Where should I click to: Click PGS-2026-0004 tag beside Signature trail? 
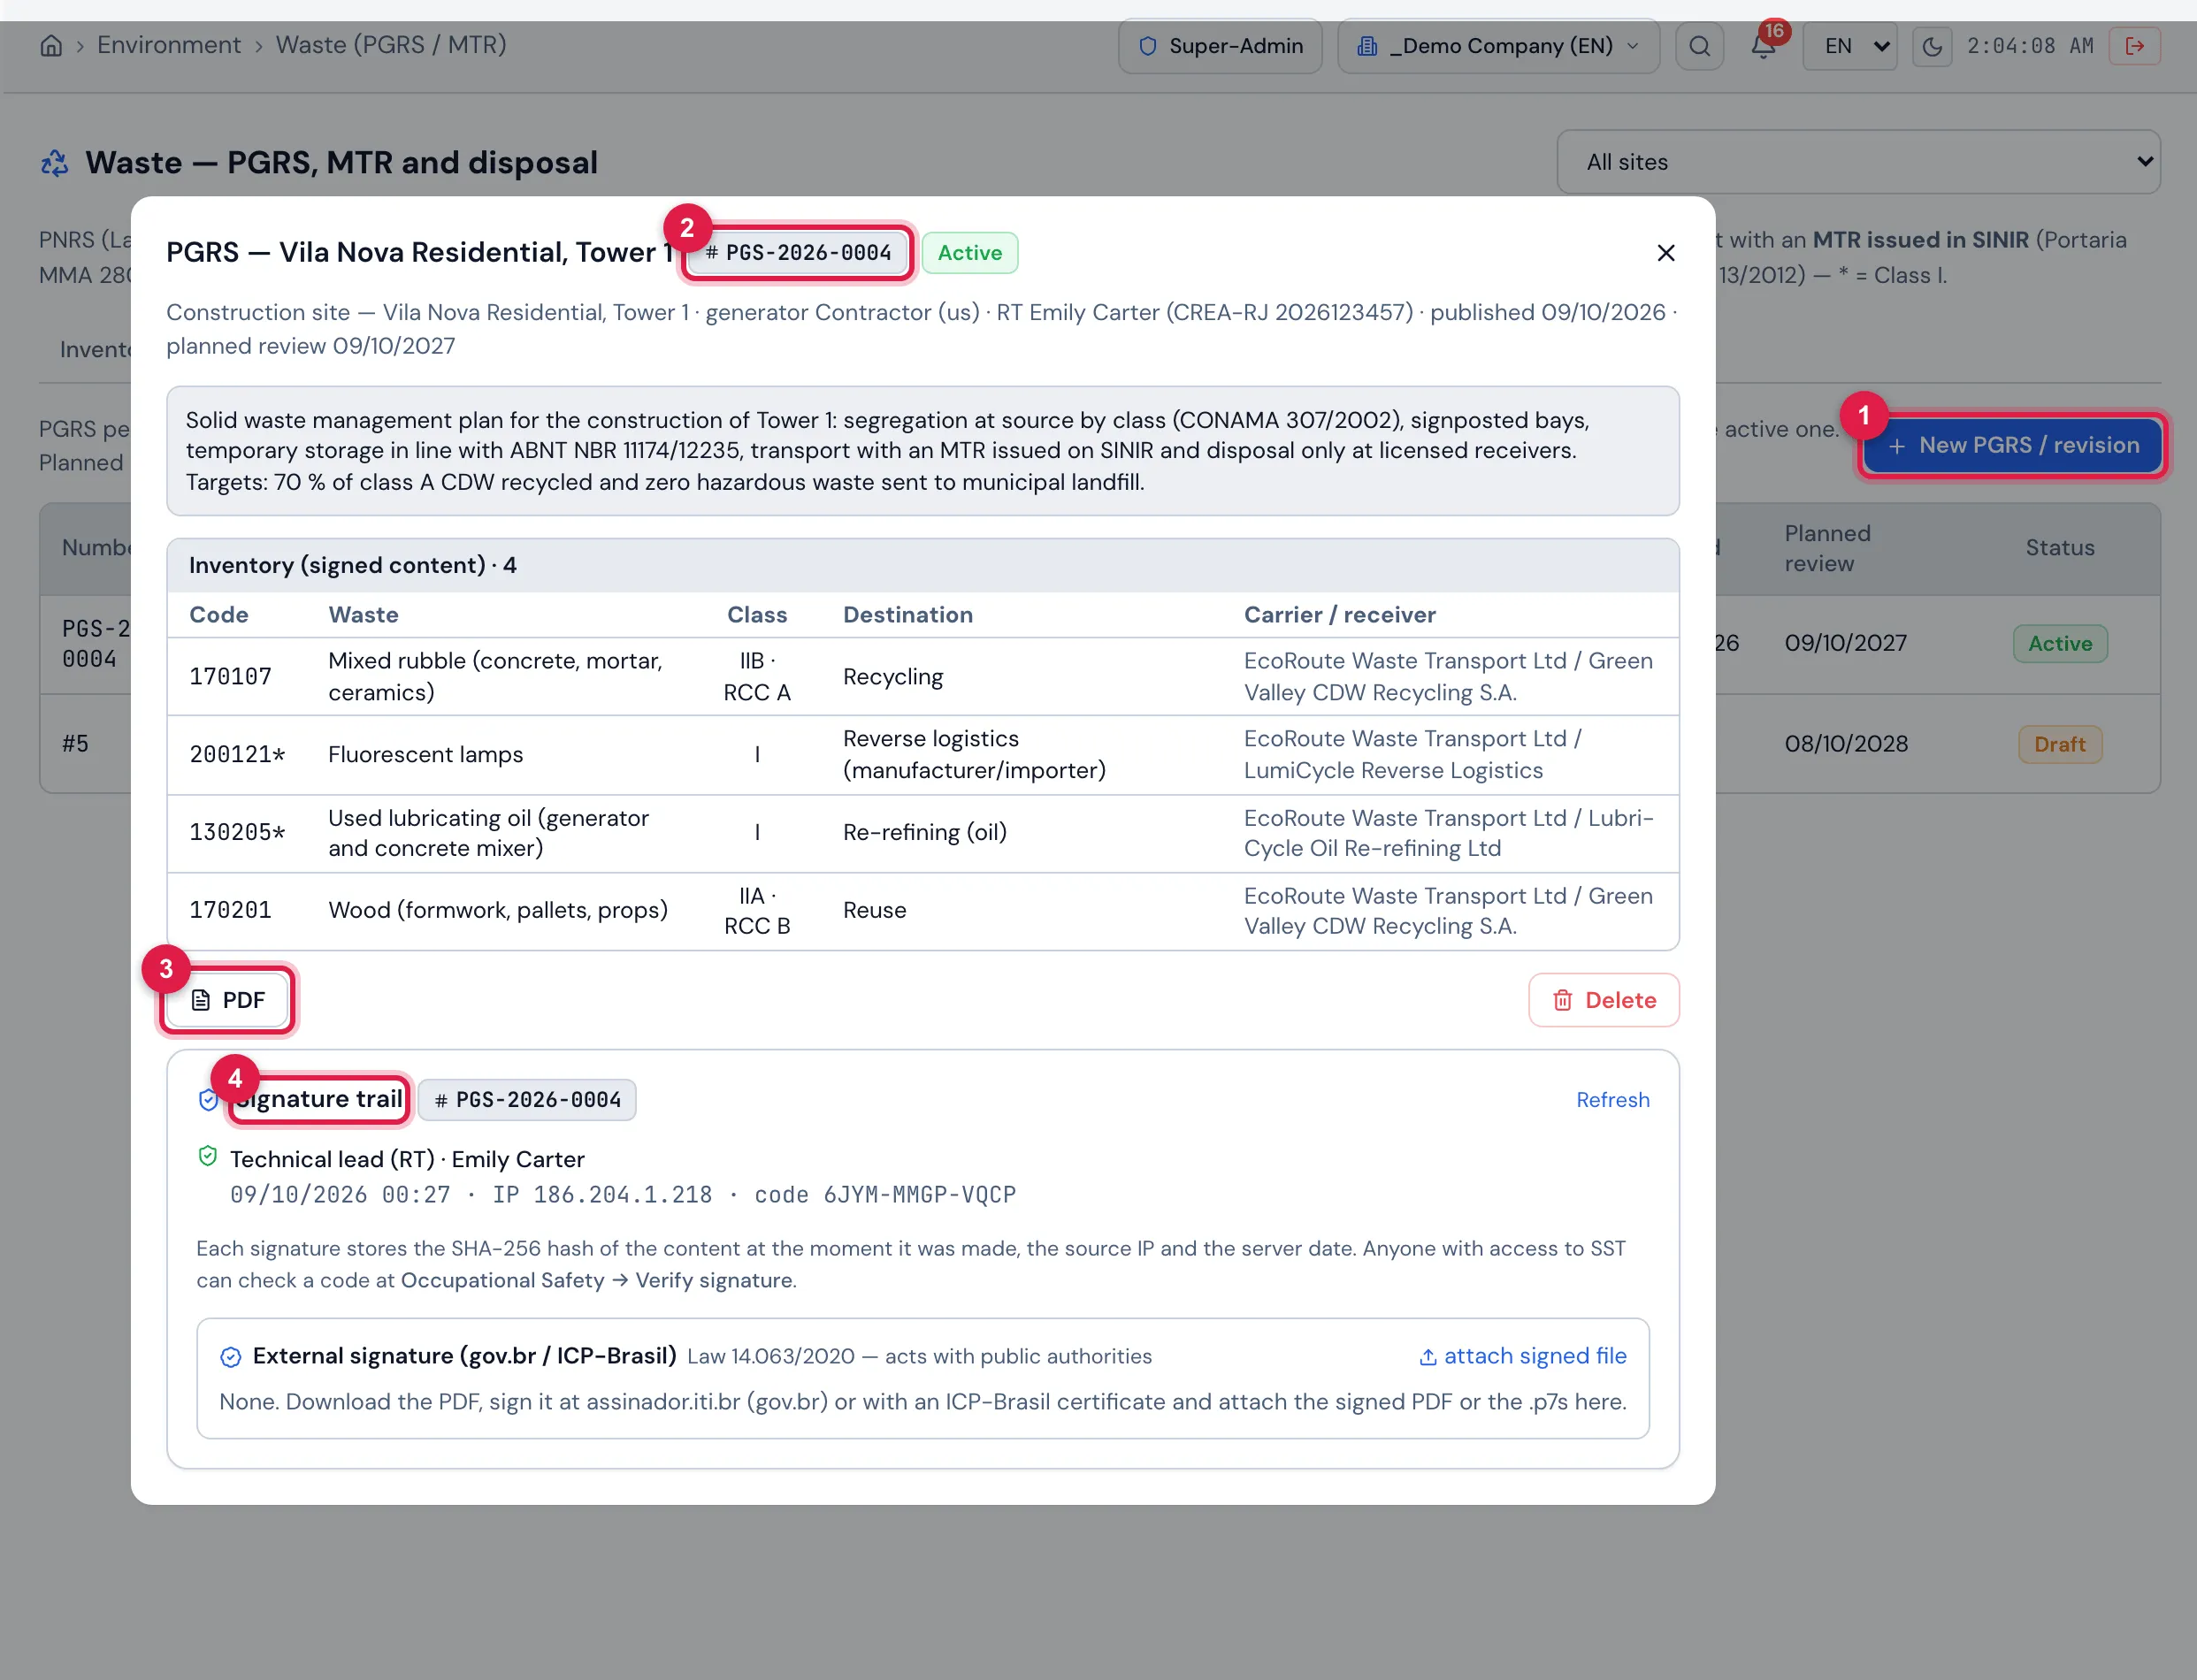click(527, 1100)
